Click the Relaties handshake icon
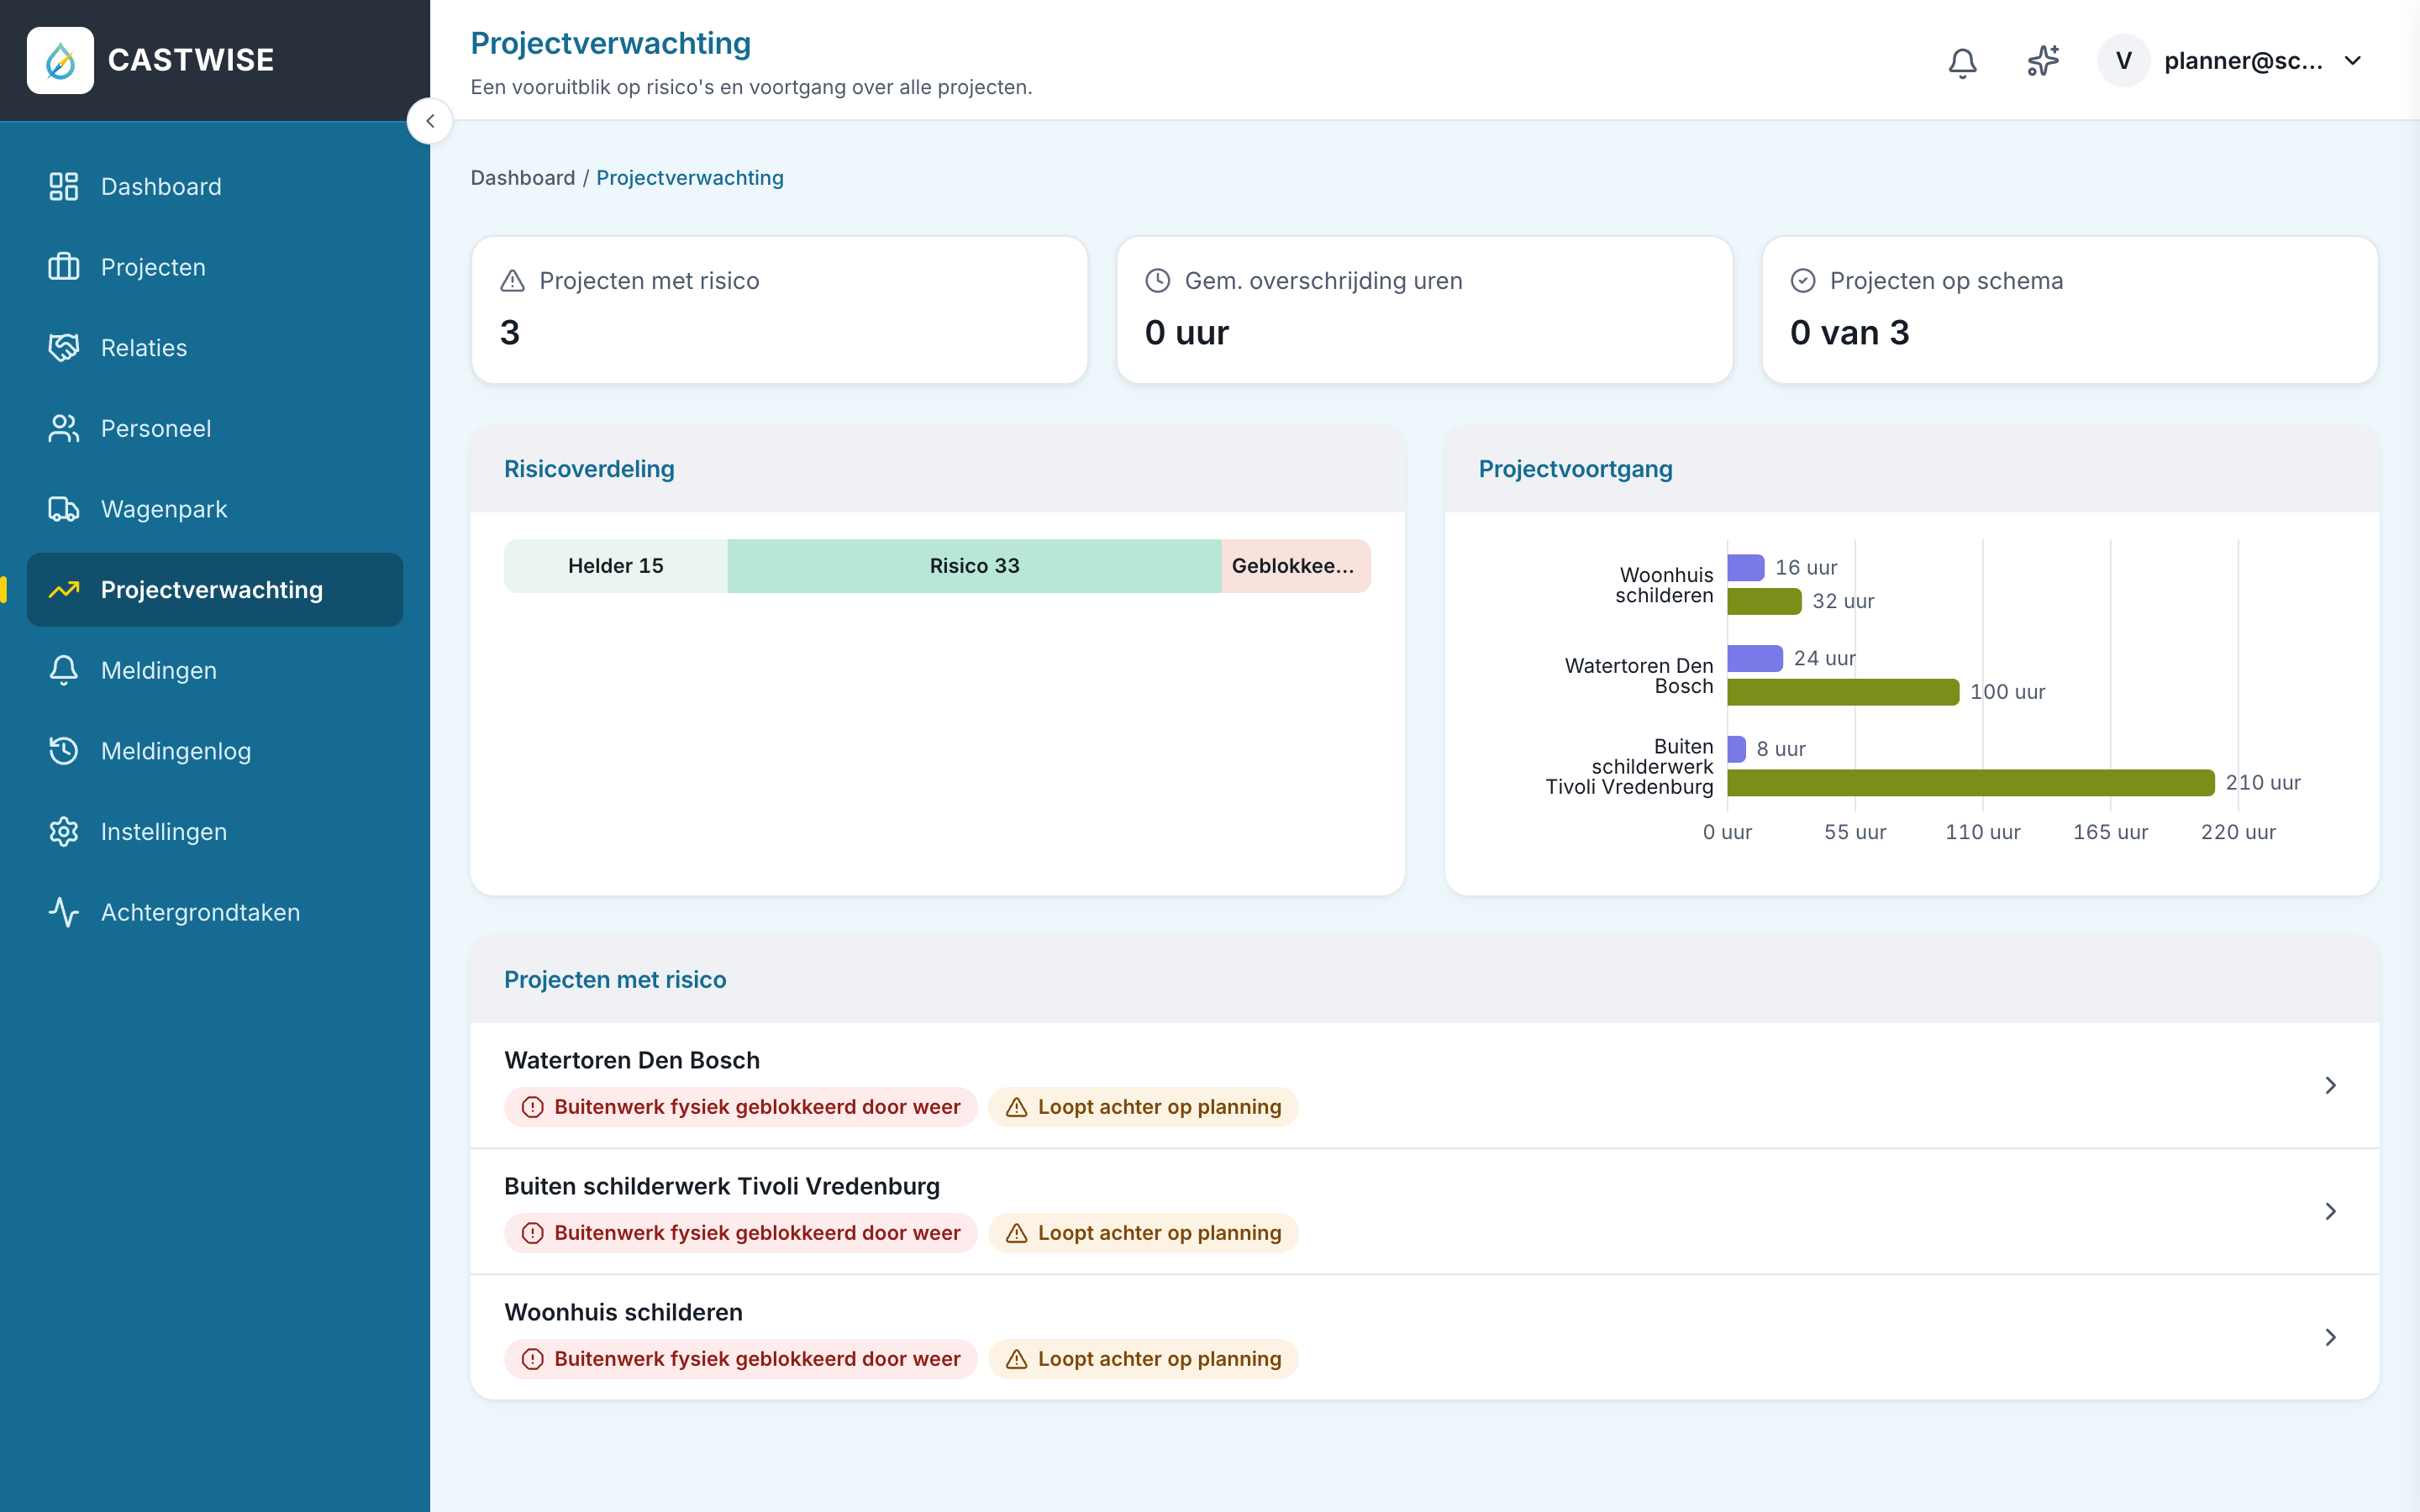This screenshot has width=2420, height=1512. (64, 347)
